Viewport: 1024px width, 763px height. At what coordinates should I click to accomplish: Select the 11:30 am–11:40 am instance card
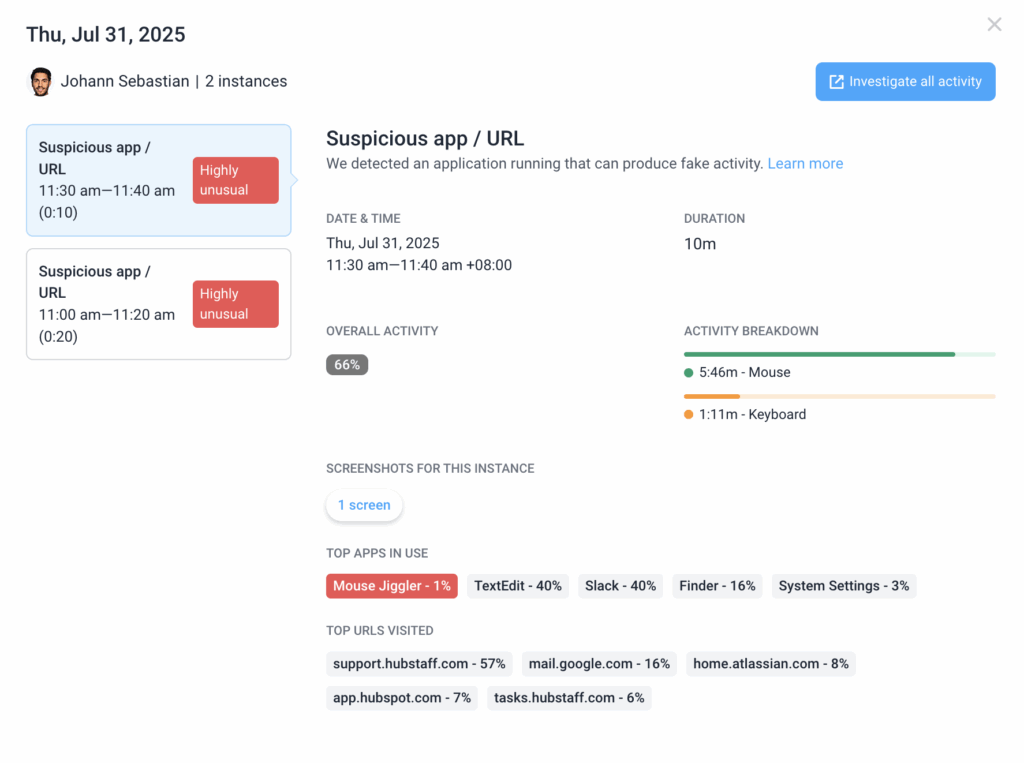(159, 180)
